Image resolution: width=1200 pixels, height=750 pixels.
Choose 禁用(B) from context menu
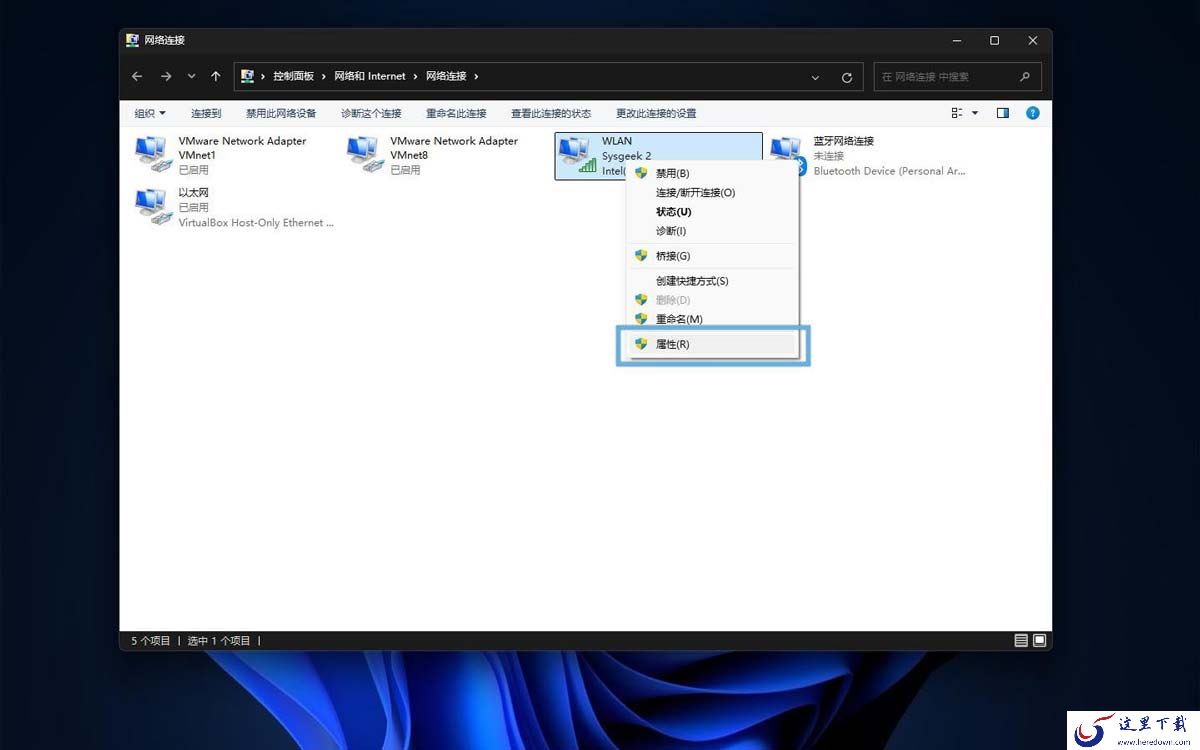(x=712, y=173)
